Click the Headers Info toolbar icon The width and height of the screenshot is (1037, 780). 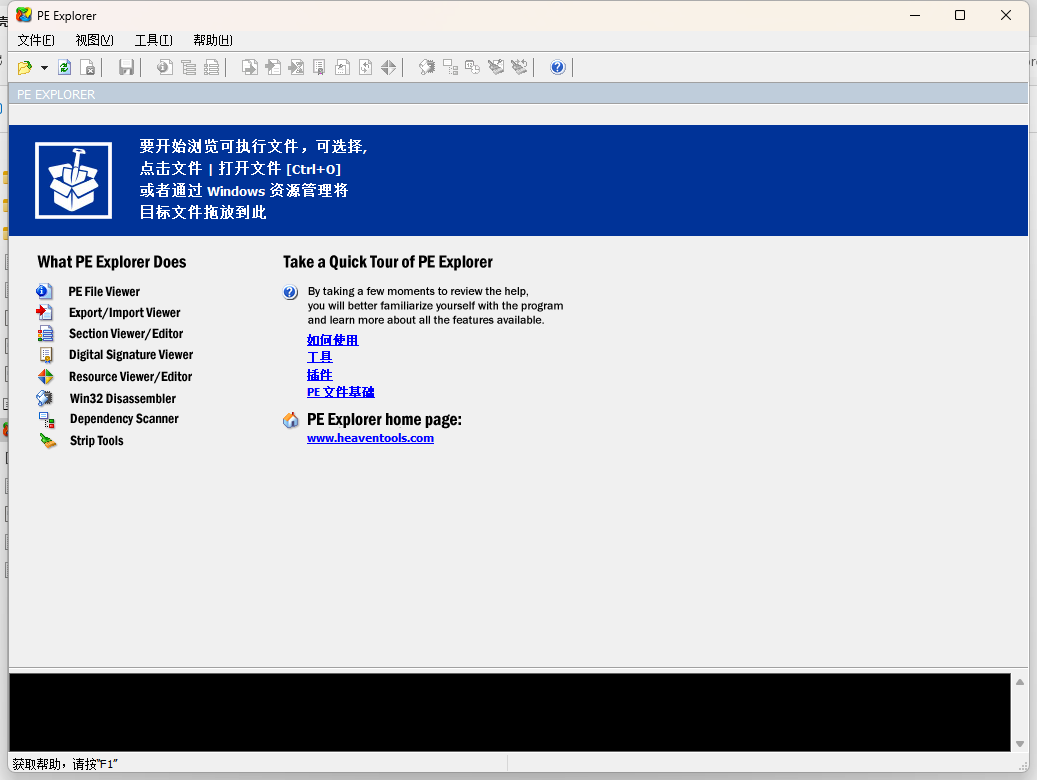click(x=165, y=67)
